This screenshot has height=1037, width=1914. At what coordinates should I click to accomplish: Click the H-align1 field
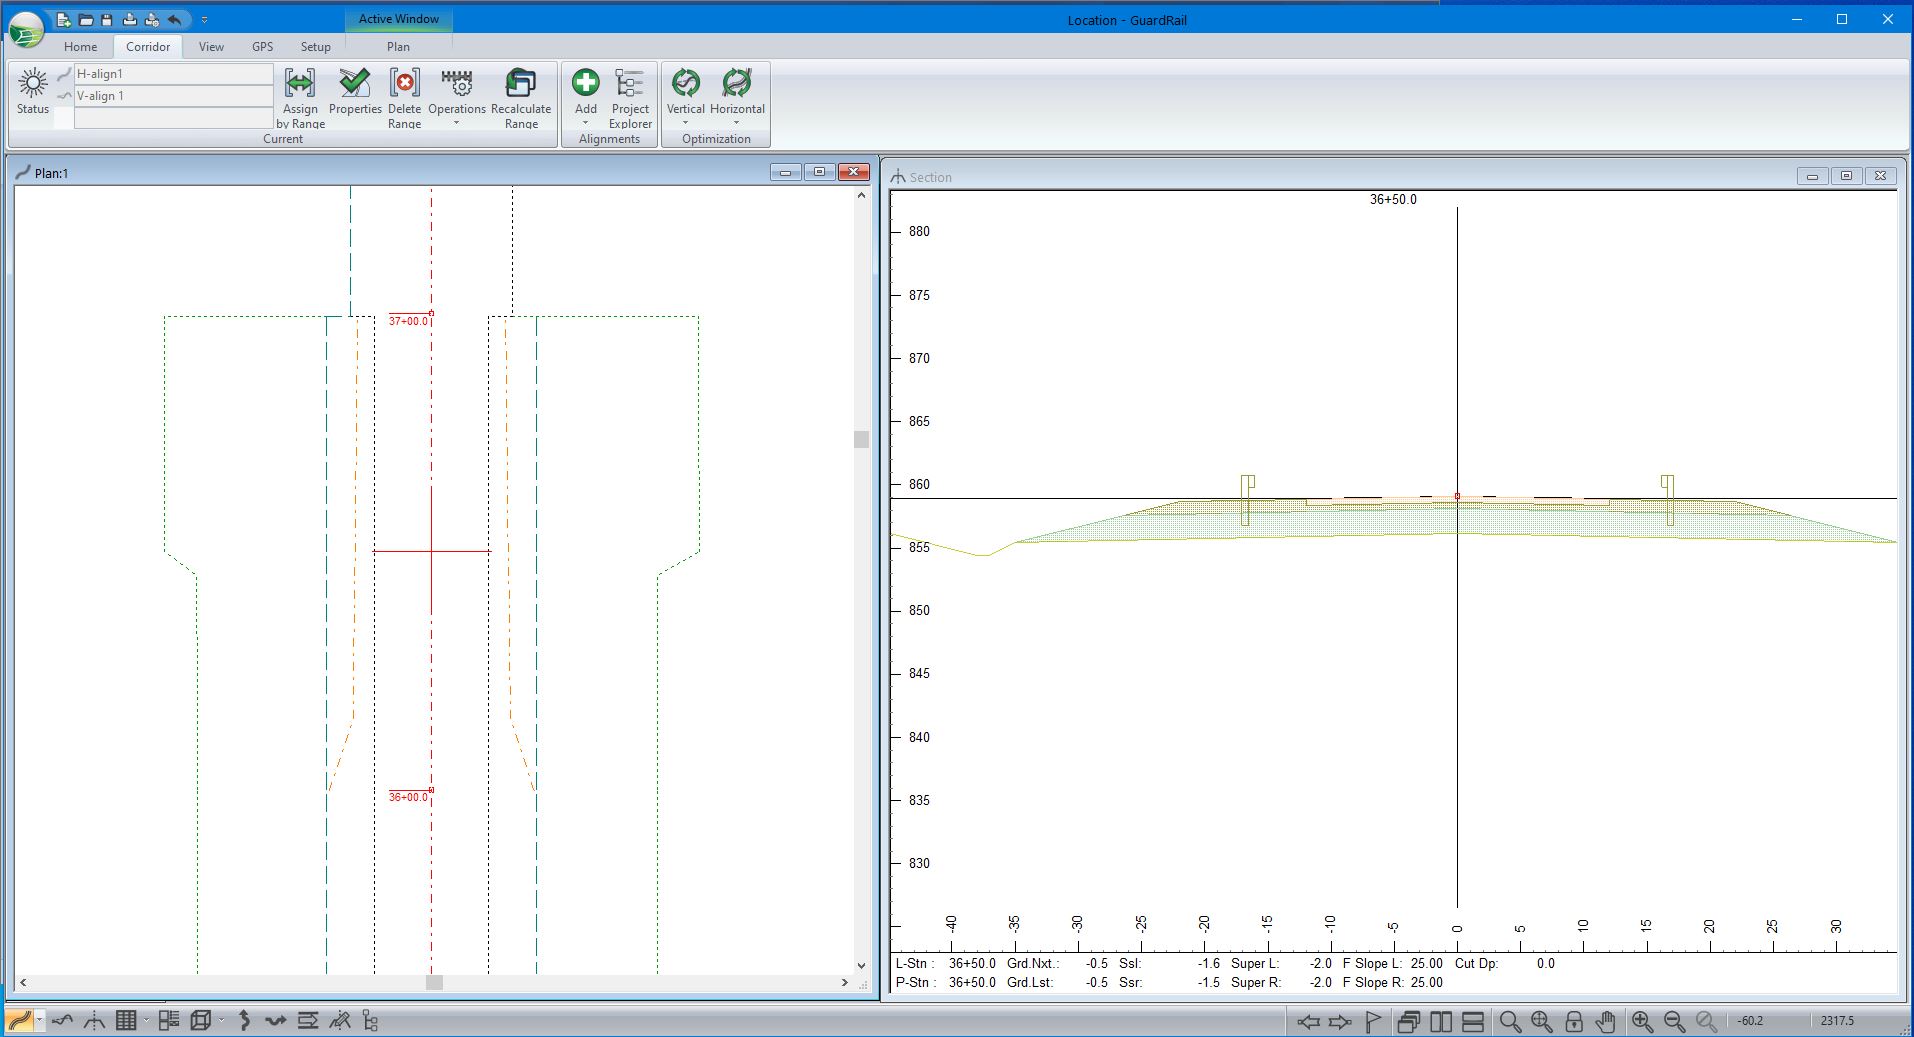pyautogui.click(x=174, y=74)
